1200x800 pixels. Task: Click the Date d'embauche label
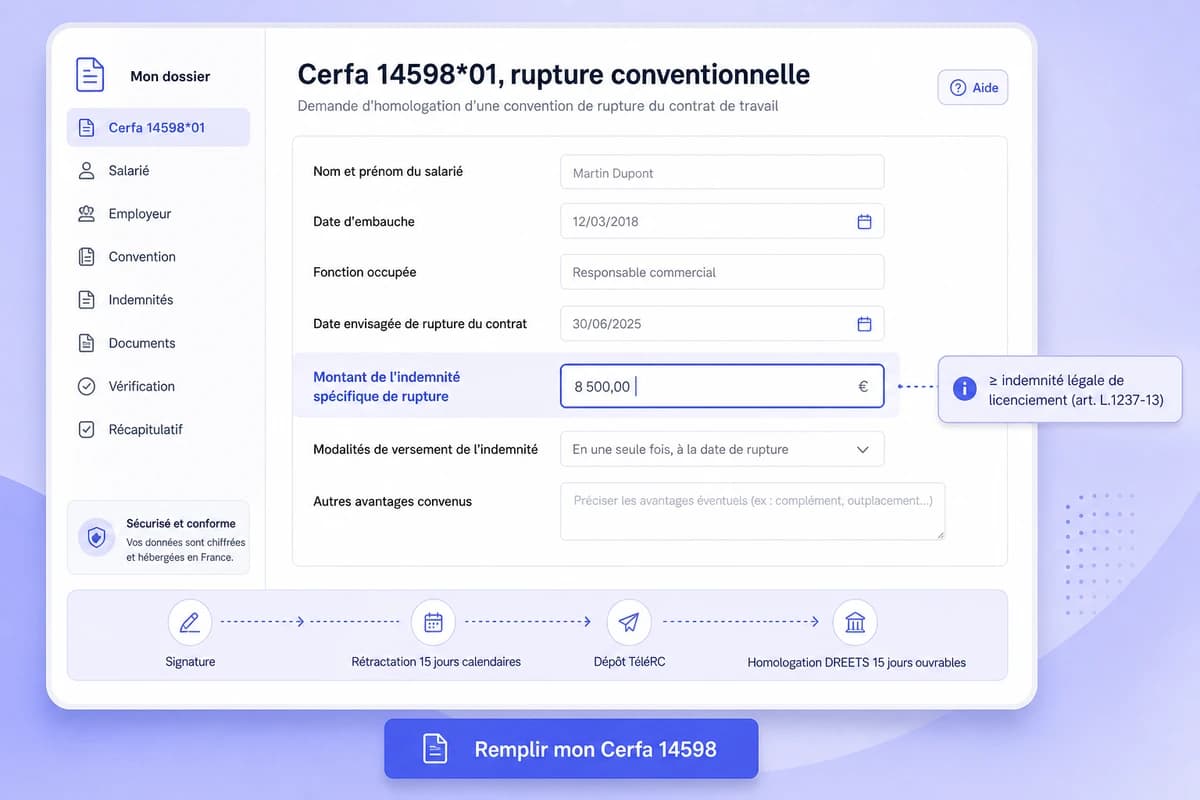[x=364, y=222]
